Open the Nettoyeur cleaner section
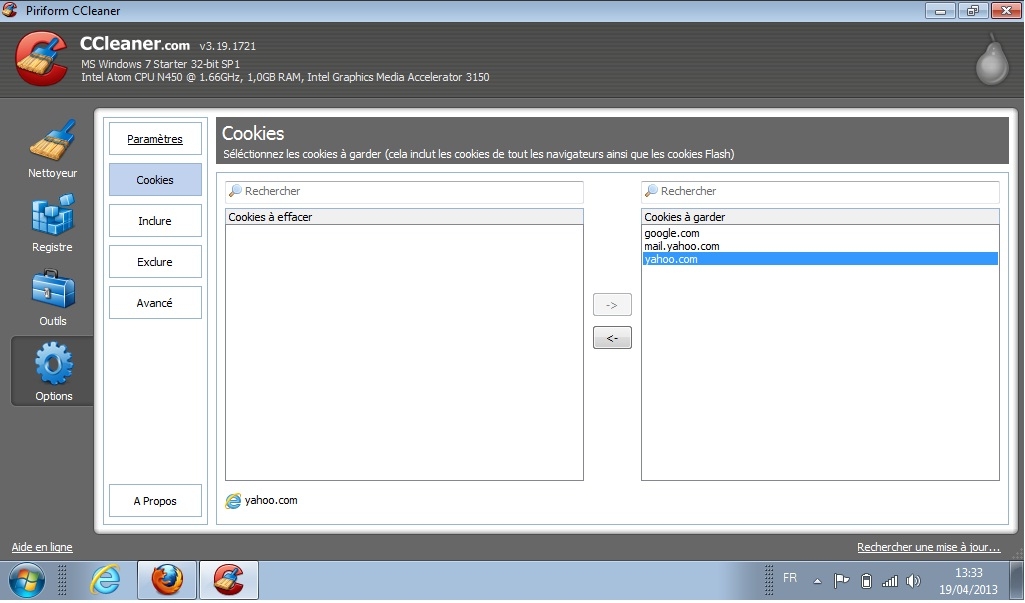1025x603 pixels. [52, 148]
